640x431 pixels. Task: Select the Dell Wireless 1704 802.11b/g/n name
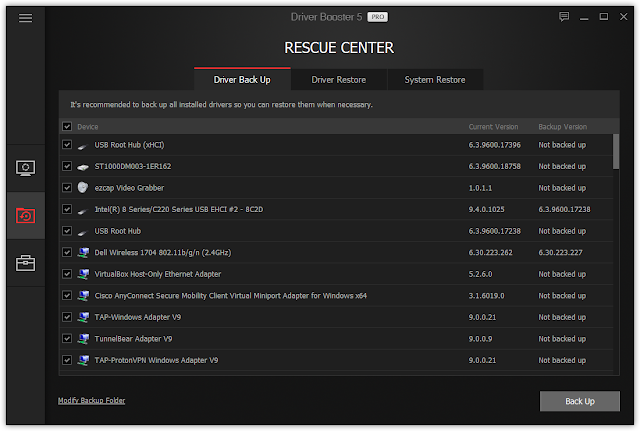pos(162,253)
